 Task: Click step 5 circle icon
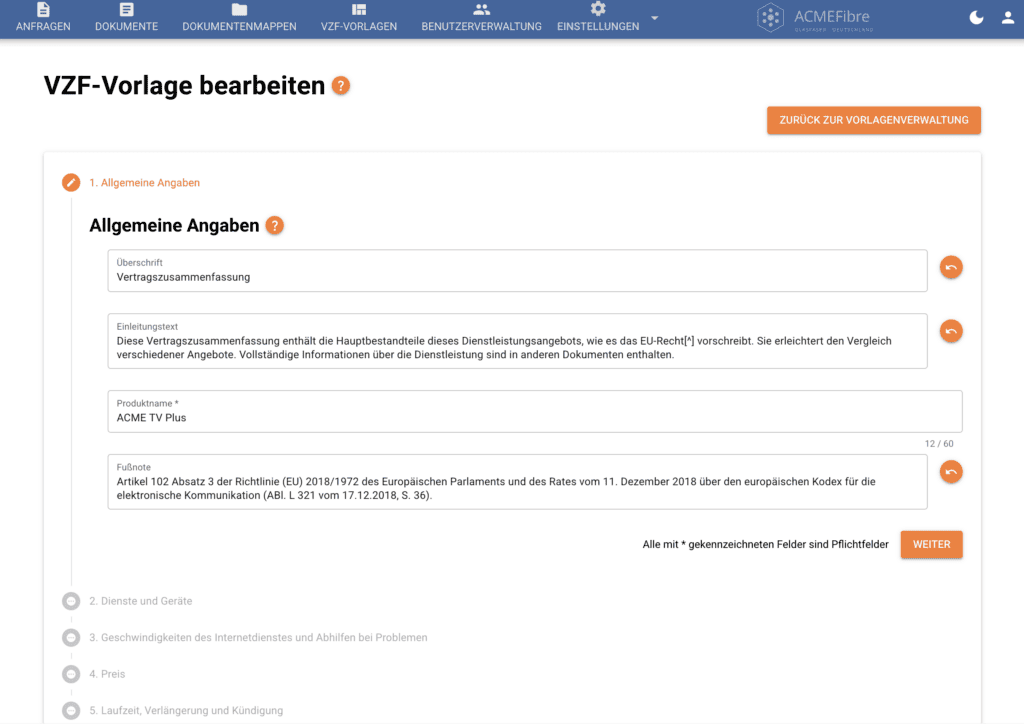coord(71,711)
